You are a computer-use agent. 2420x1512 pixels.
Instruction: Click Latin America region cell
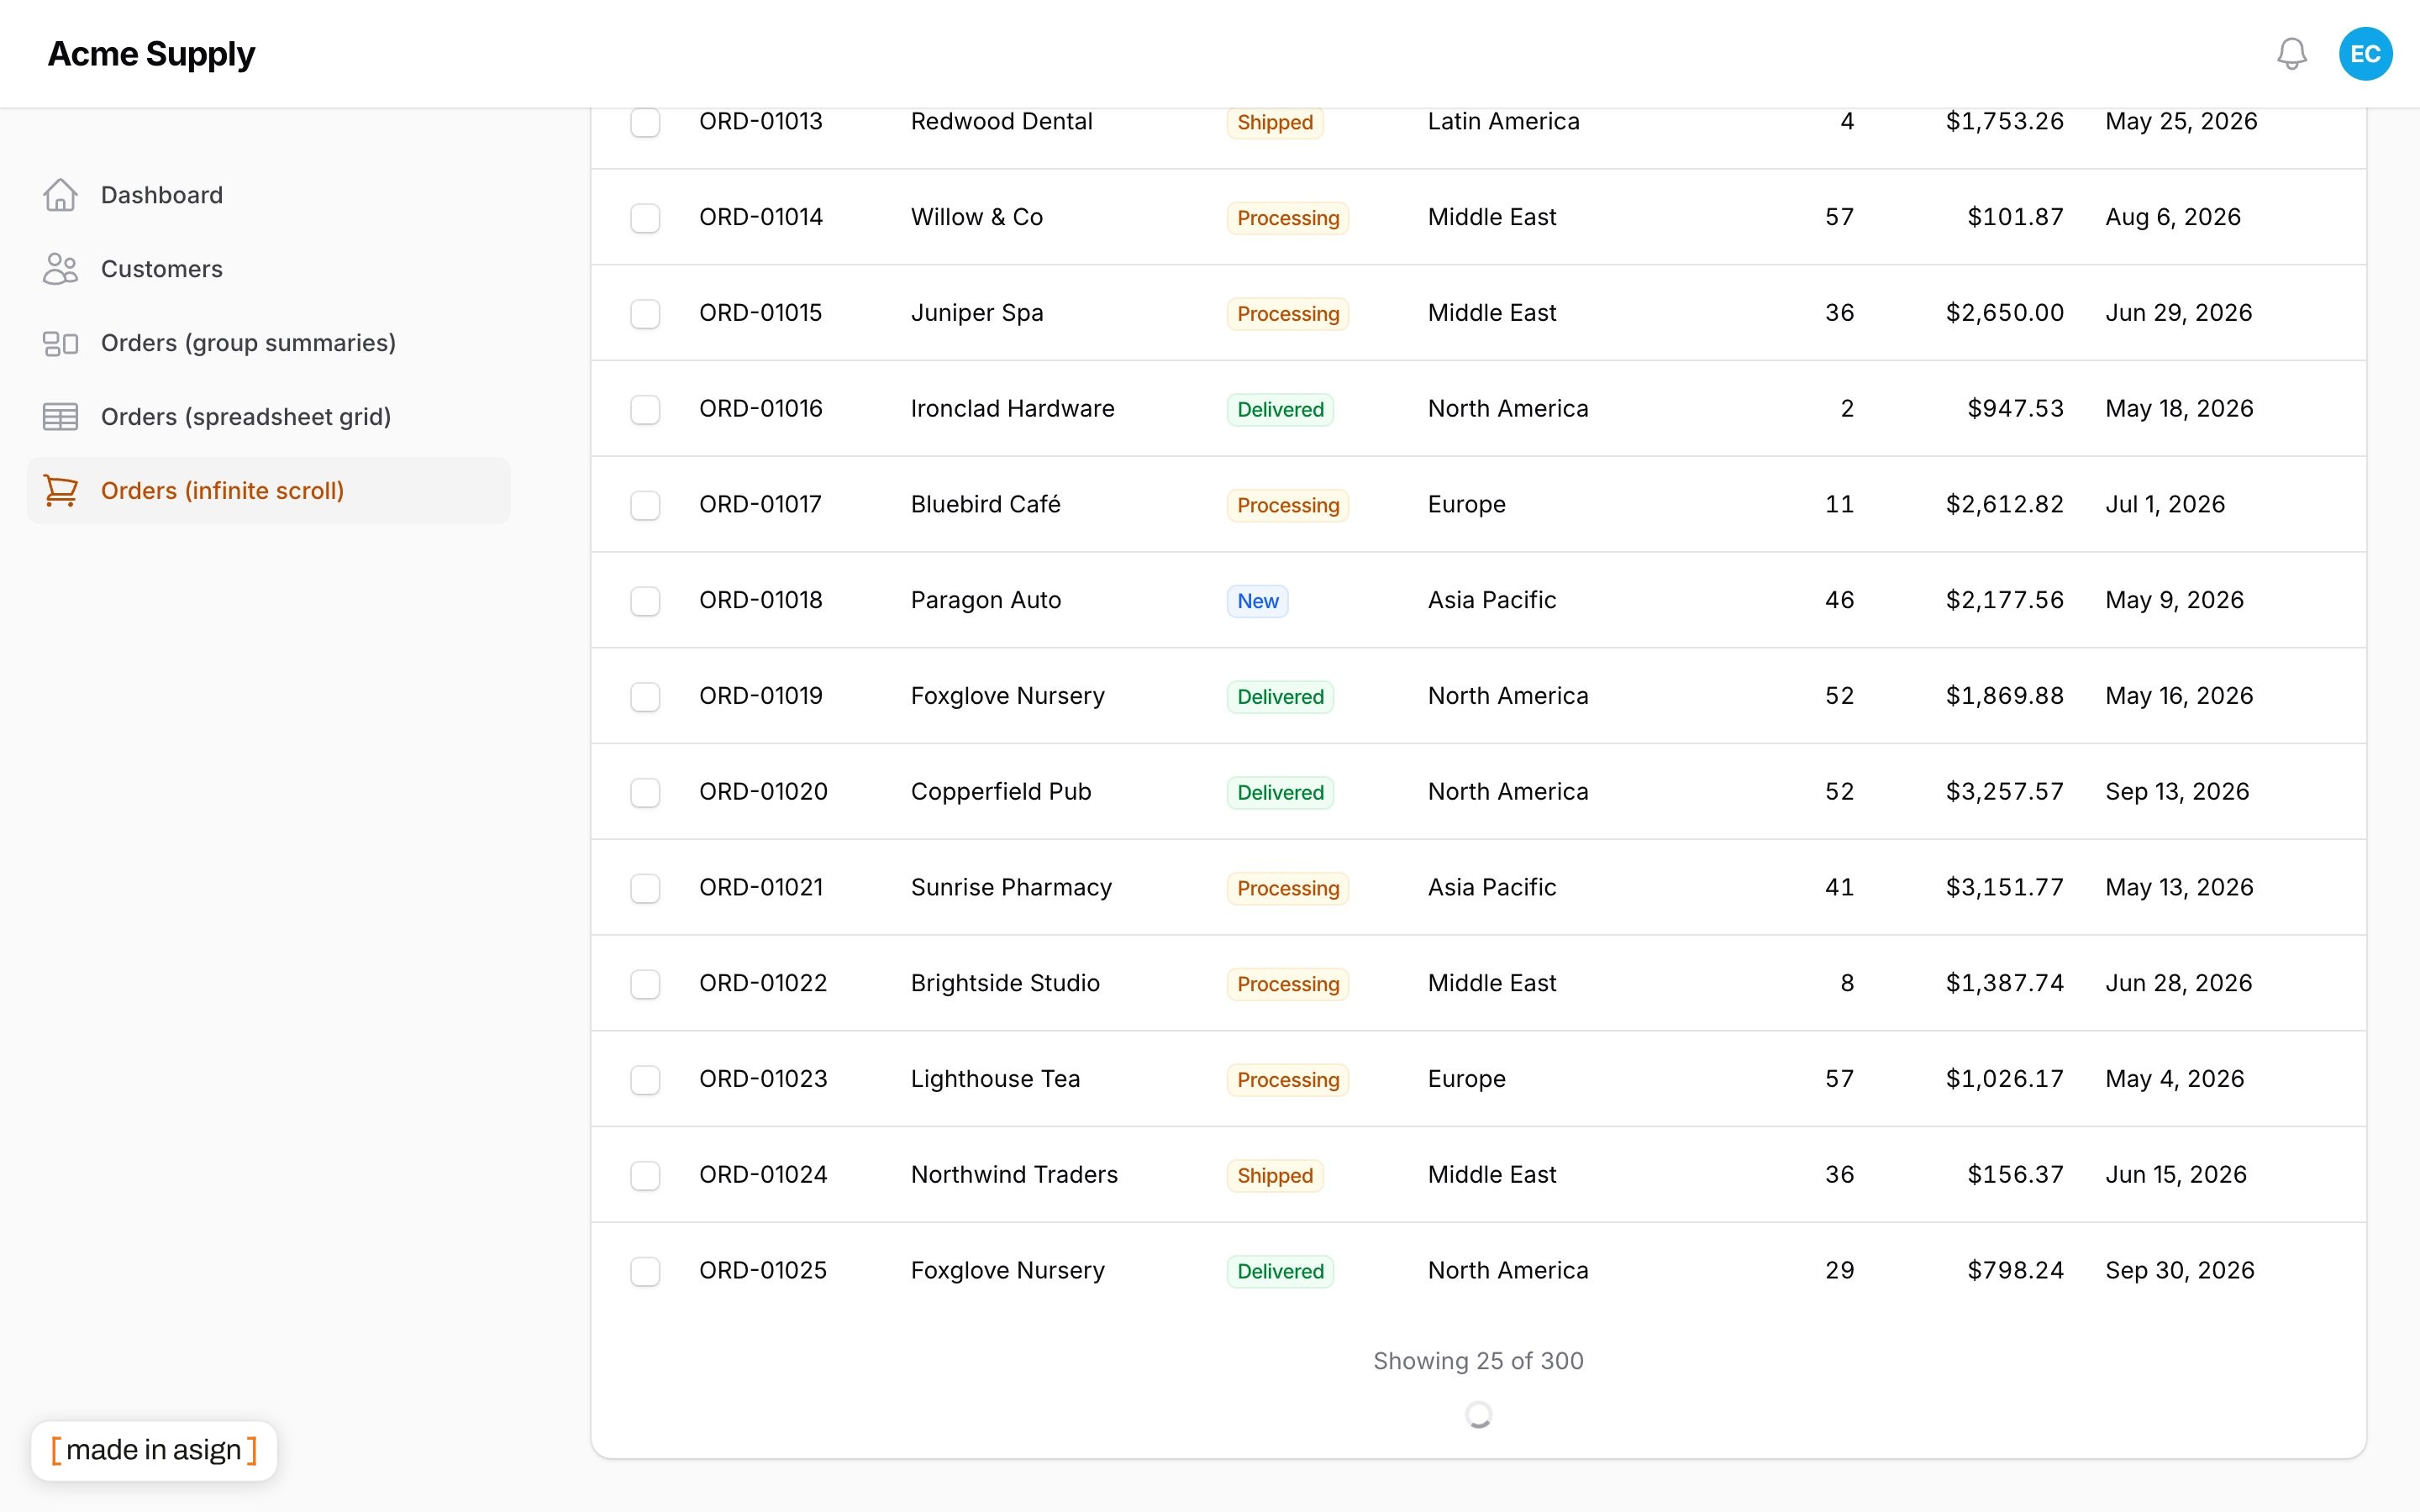1503,121
